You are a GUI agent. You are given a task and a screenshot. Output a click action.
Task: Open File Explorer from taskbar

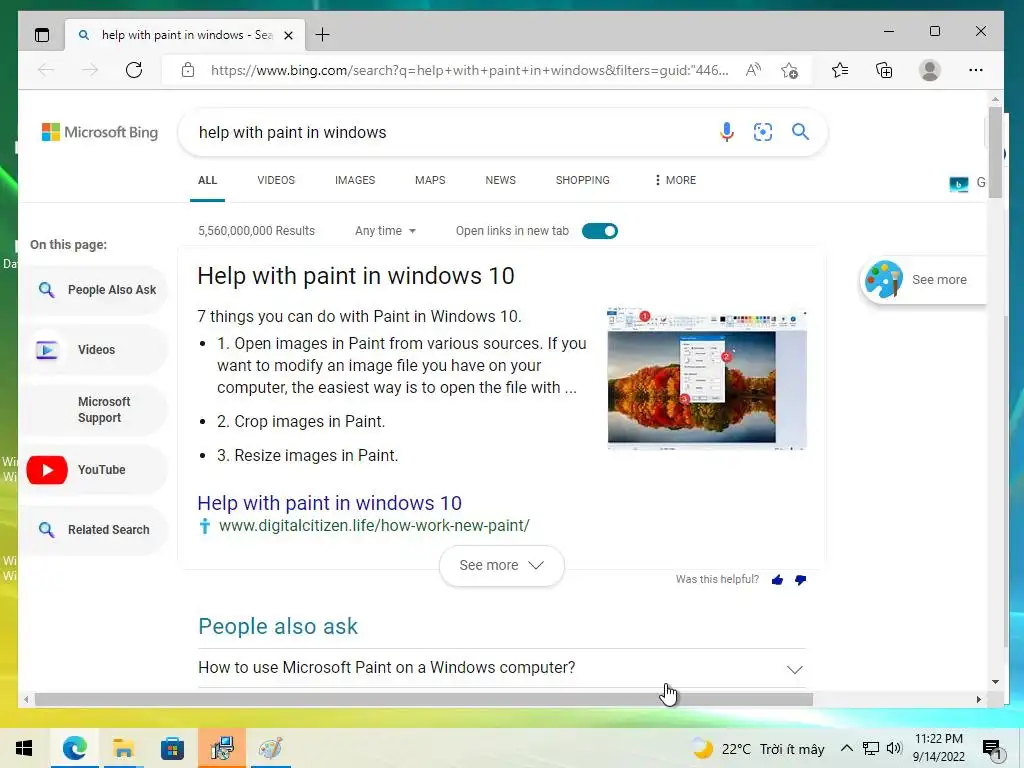click(x=123, y=748)
